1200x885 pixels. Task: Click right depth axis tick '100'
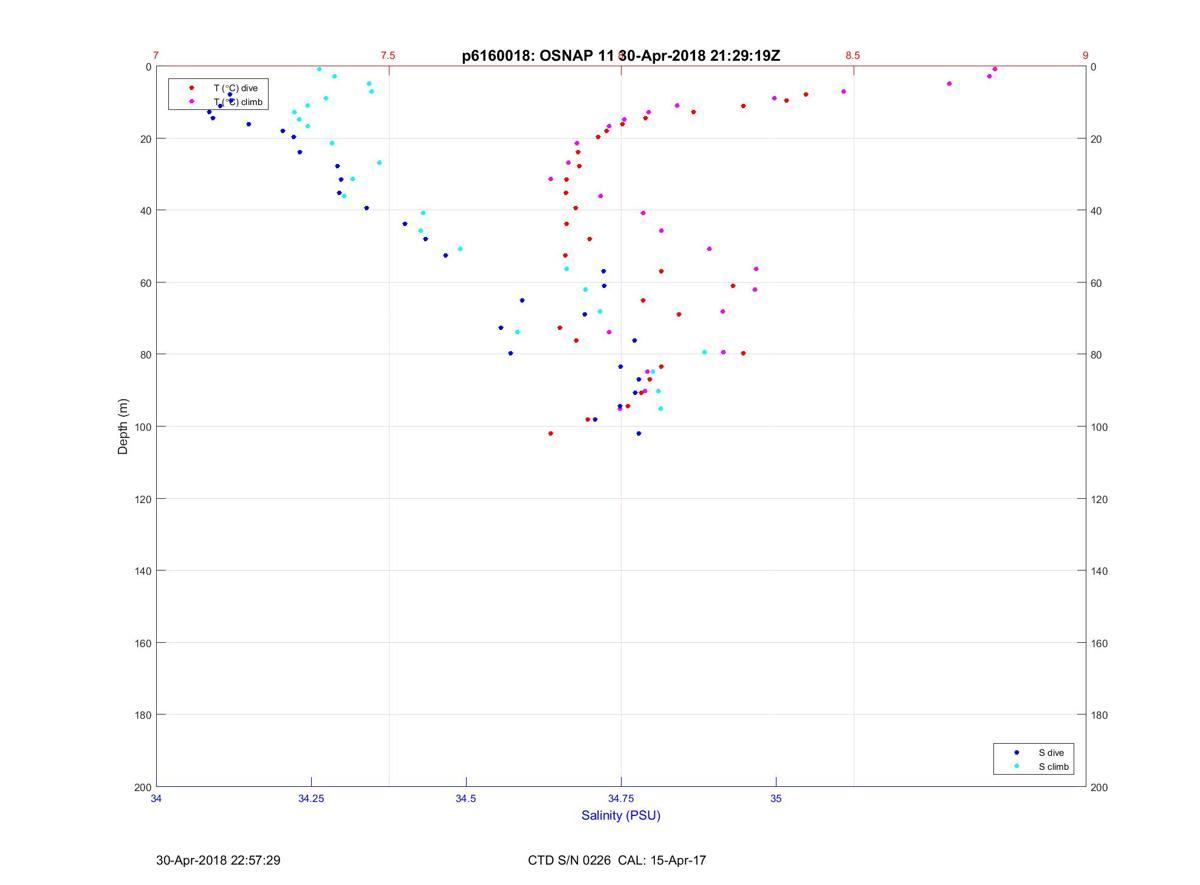point(1099,427)
